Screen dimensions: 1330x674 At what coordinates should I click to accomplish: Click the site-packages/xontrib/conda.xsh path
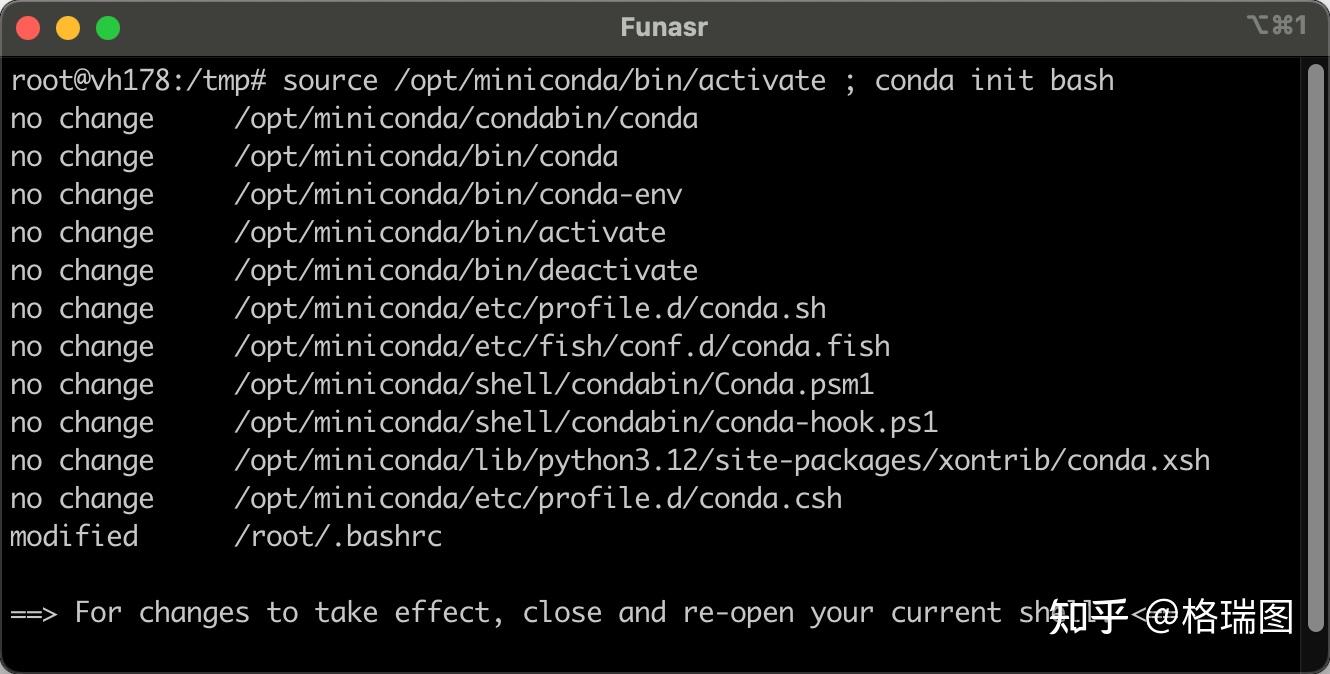722,461
